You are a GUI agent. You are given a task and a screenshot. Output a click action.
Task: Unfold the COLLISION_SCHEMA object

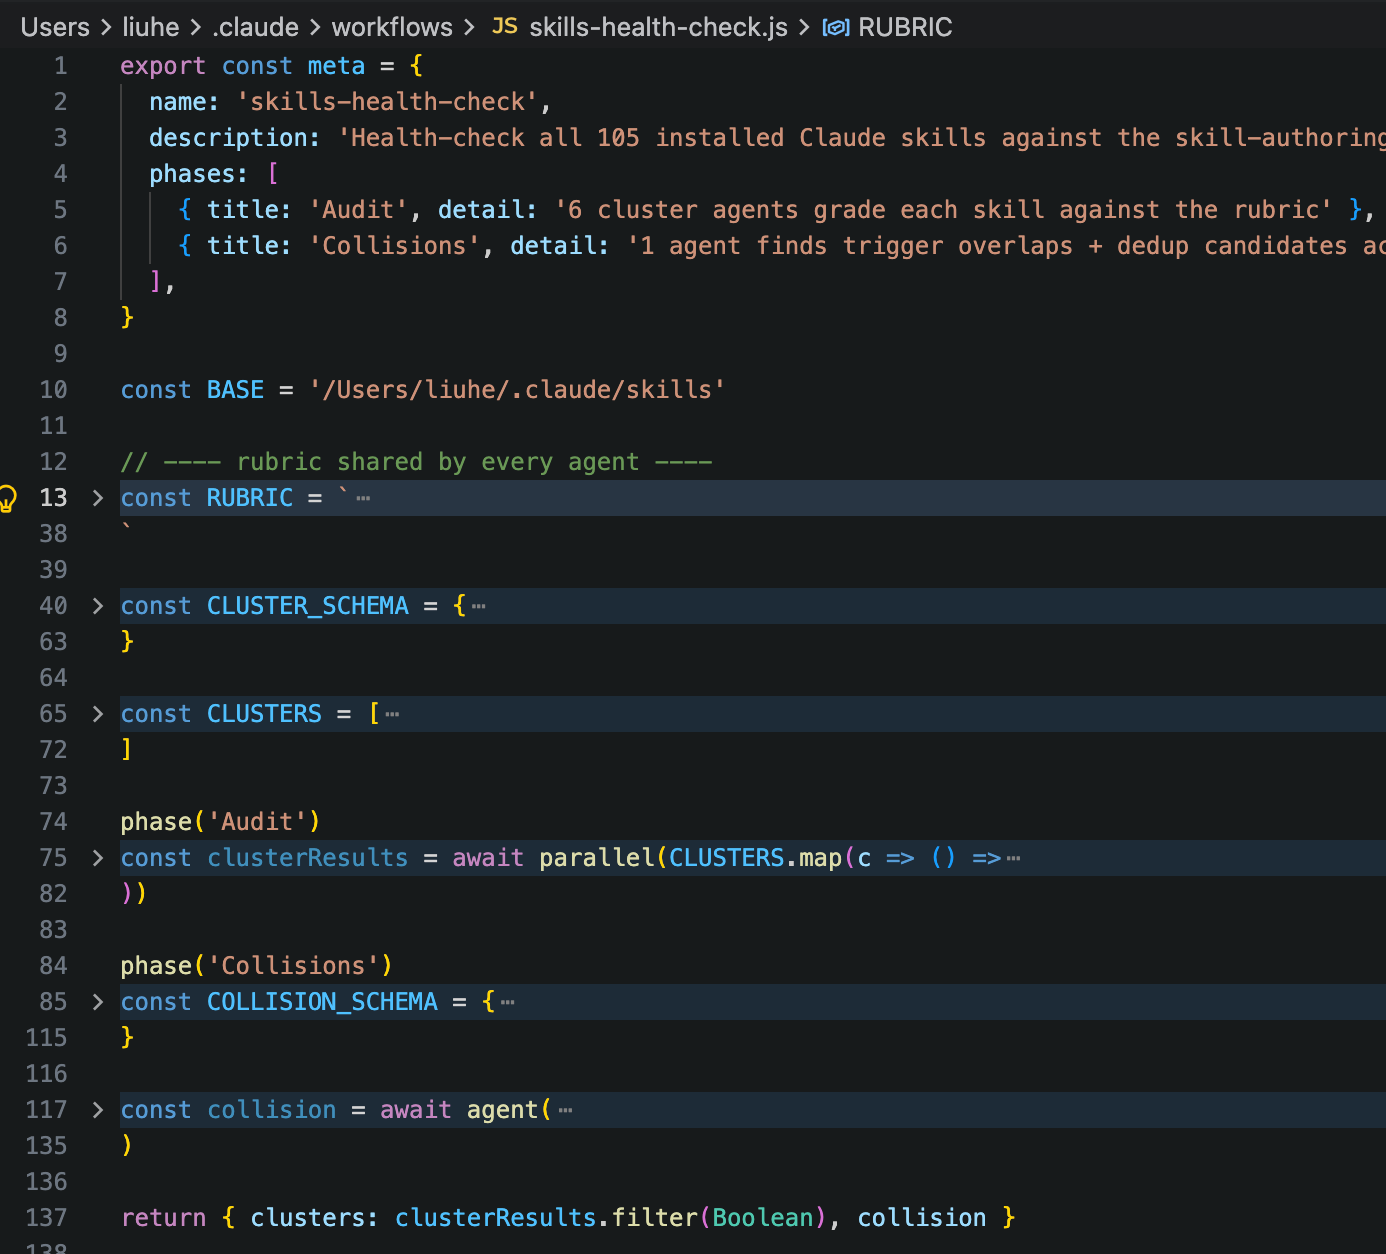(x=97, y=1002)
